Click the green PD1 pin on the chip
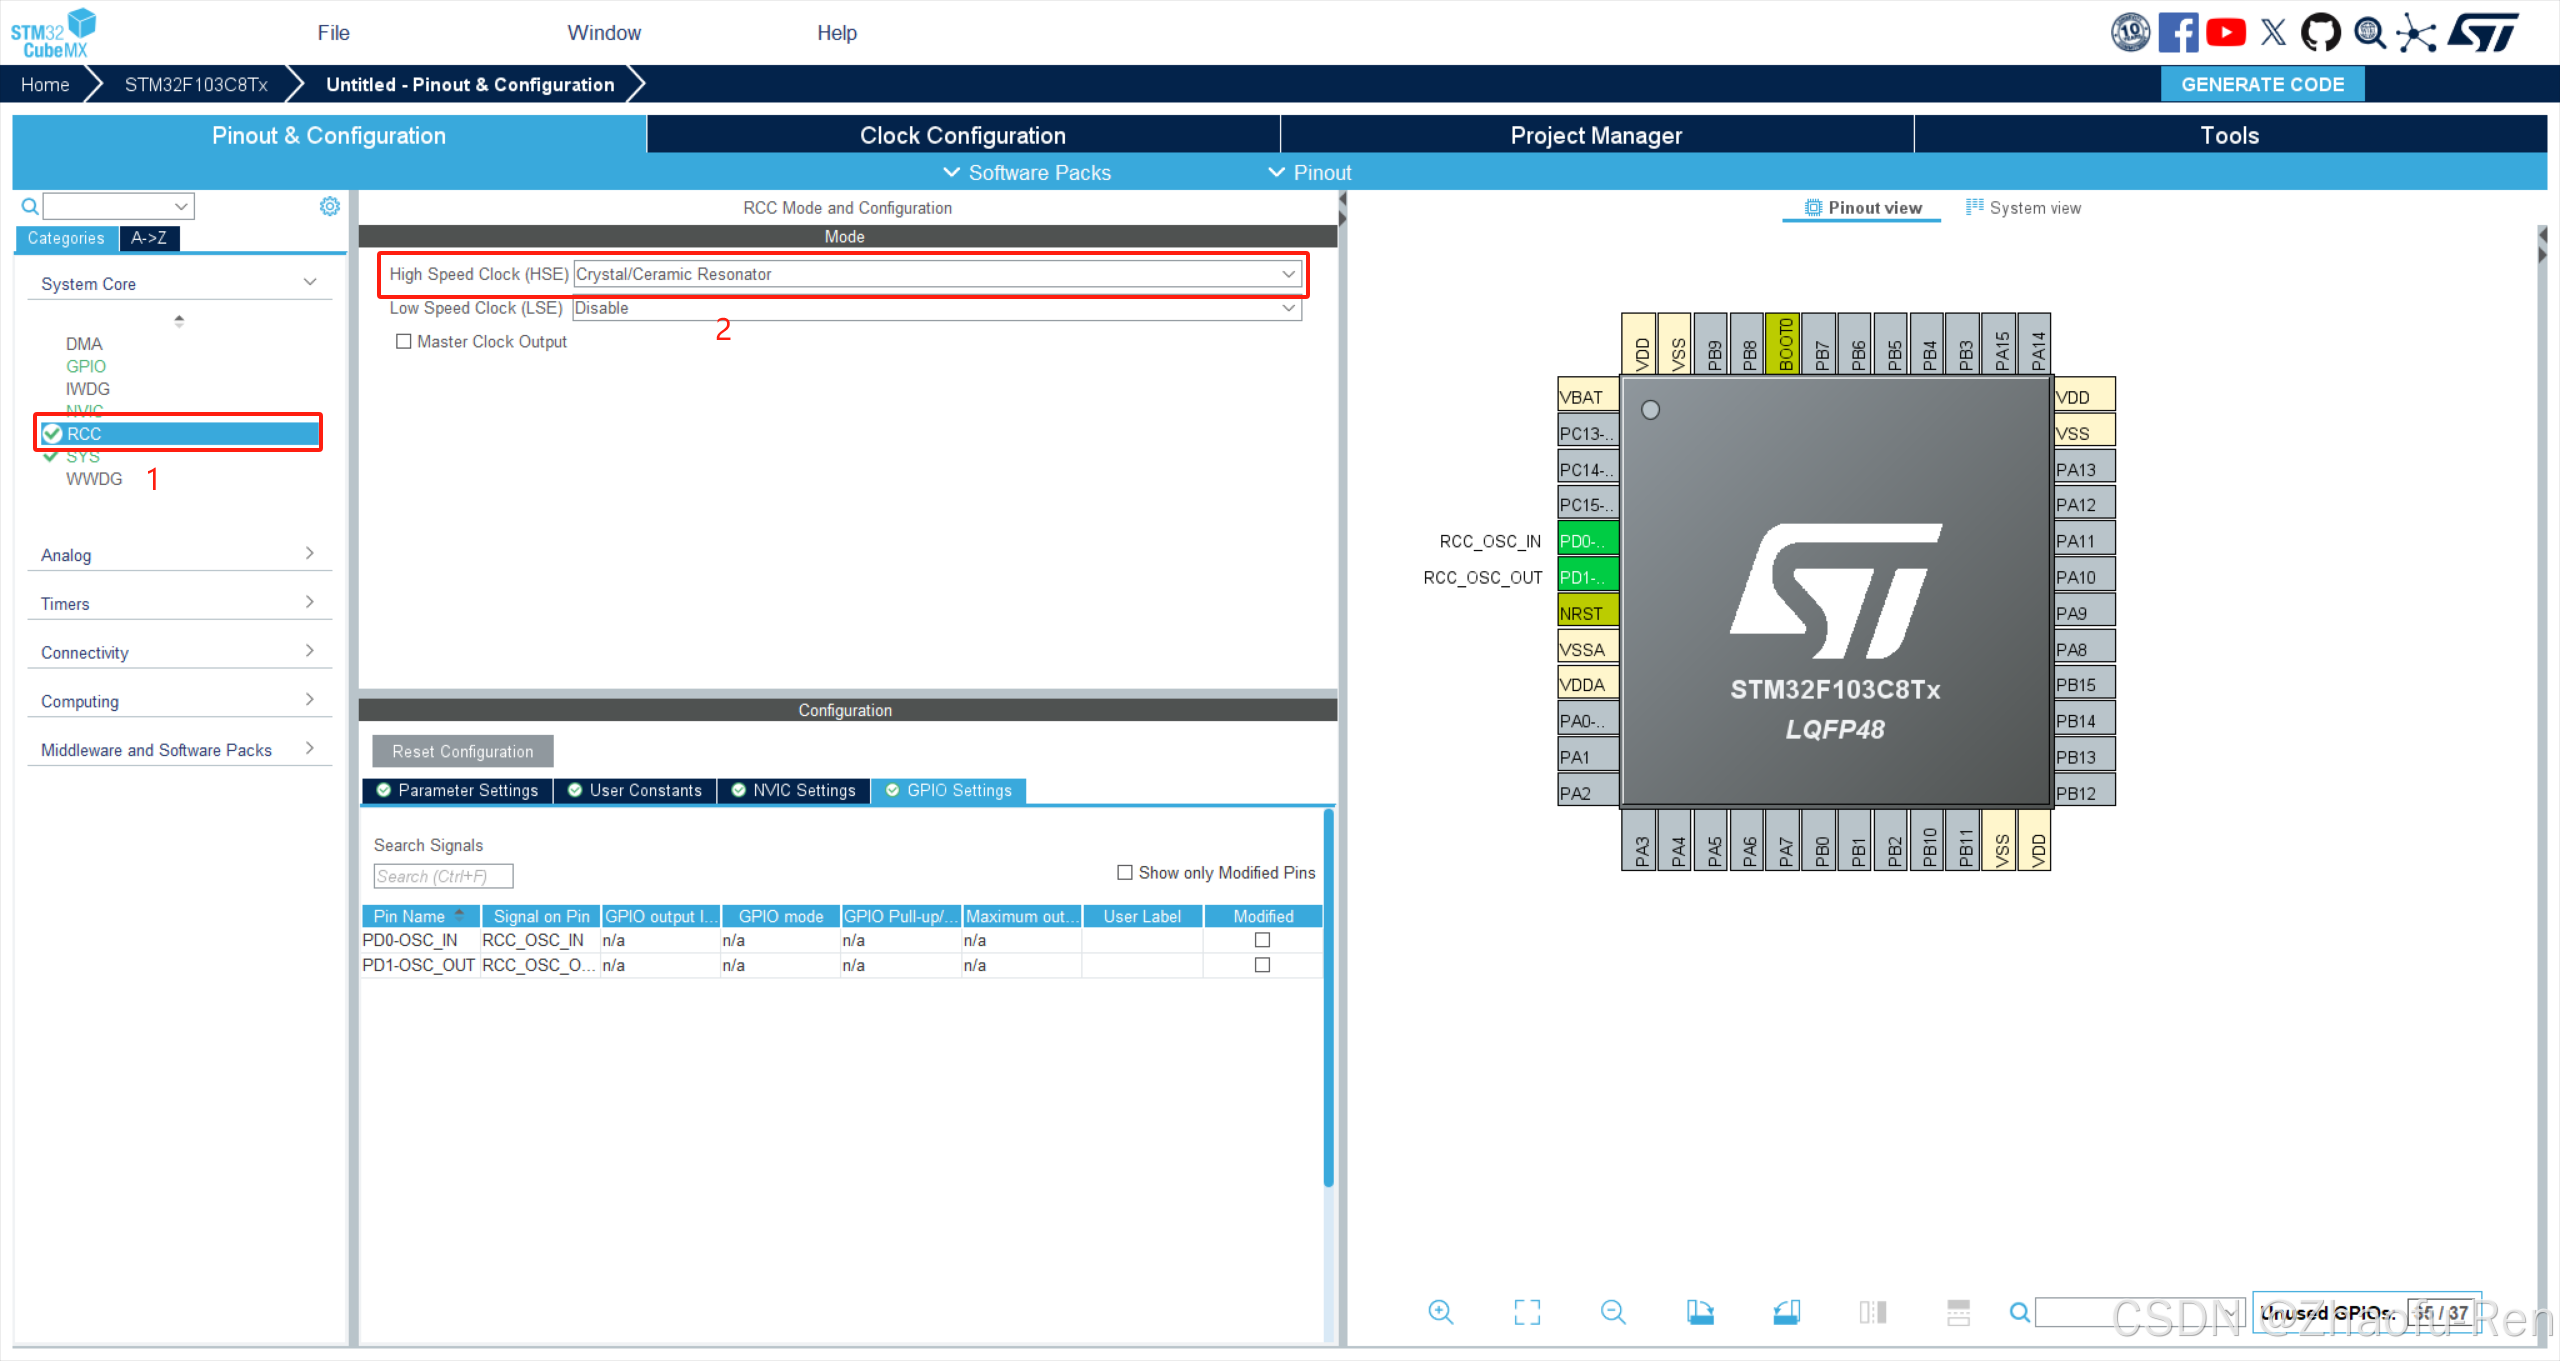2560x1361 pixels. pyautogui.click(x=1588, y=577)
